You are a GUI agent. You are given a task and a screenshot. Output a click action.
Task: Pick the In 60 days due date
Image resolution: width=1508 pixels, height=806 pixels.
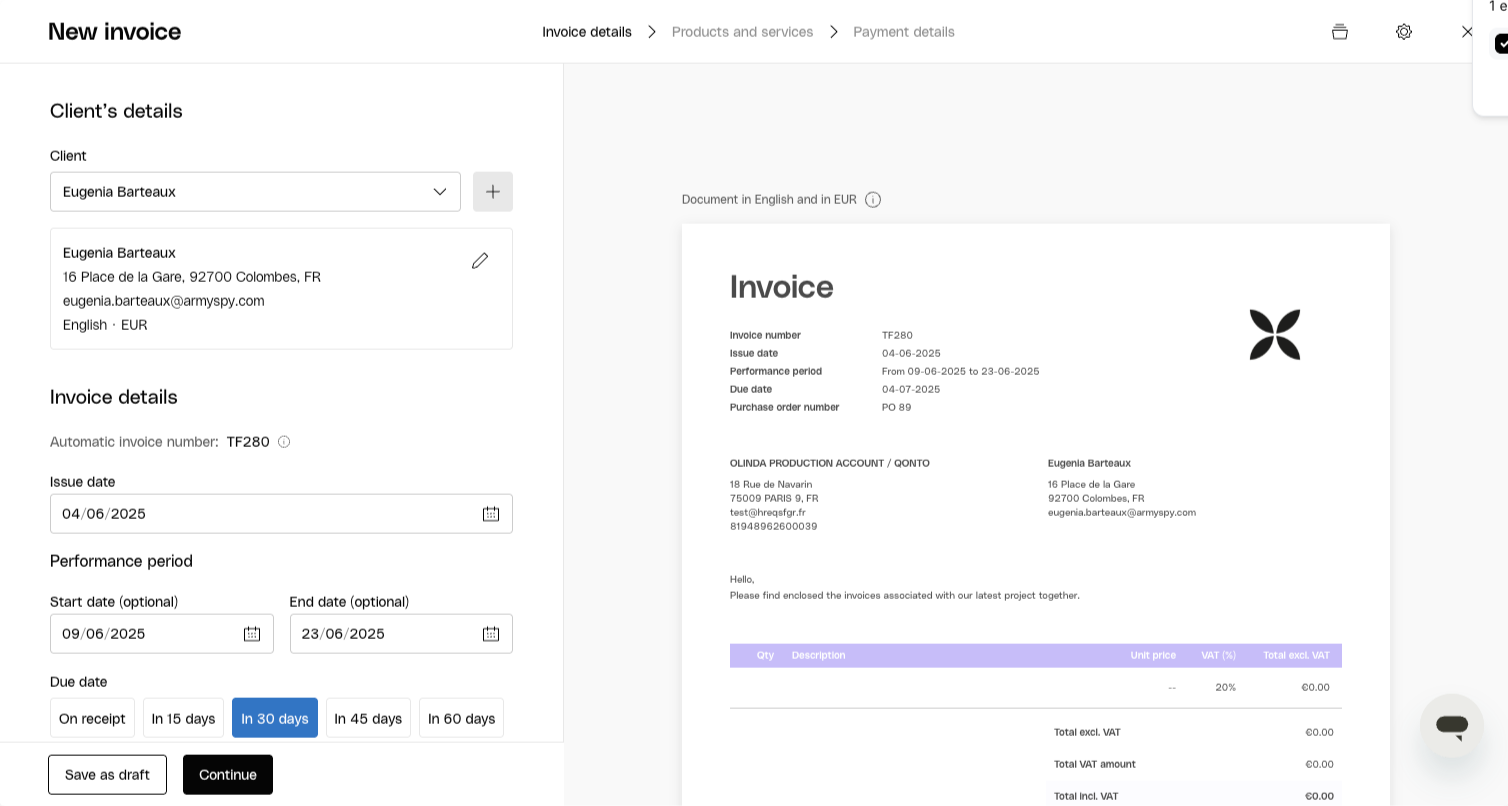click(x=461, y=718)
